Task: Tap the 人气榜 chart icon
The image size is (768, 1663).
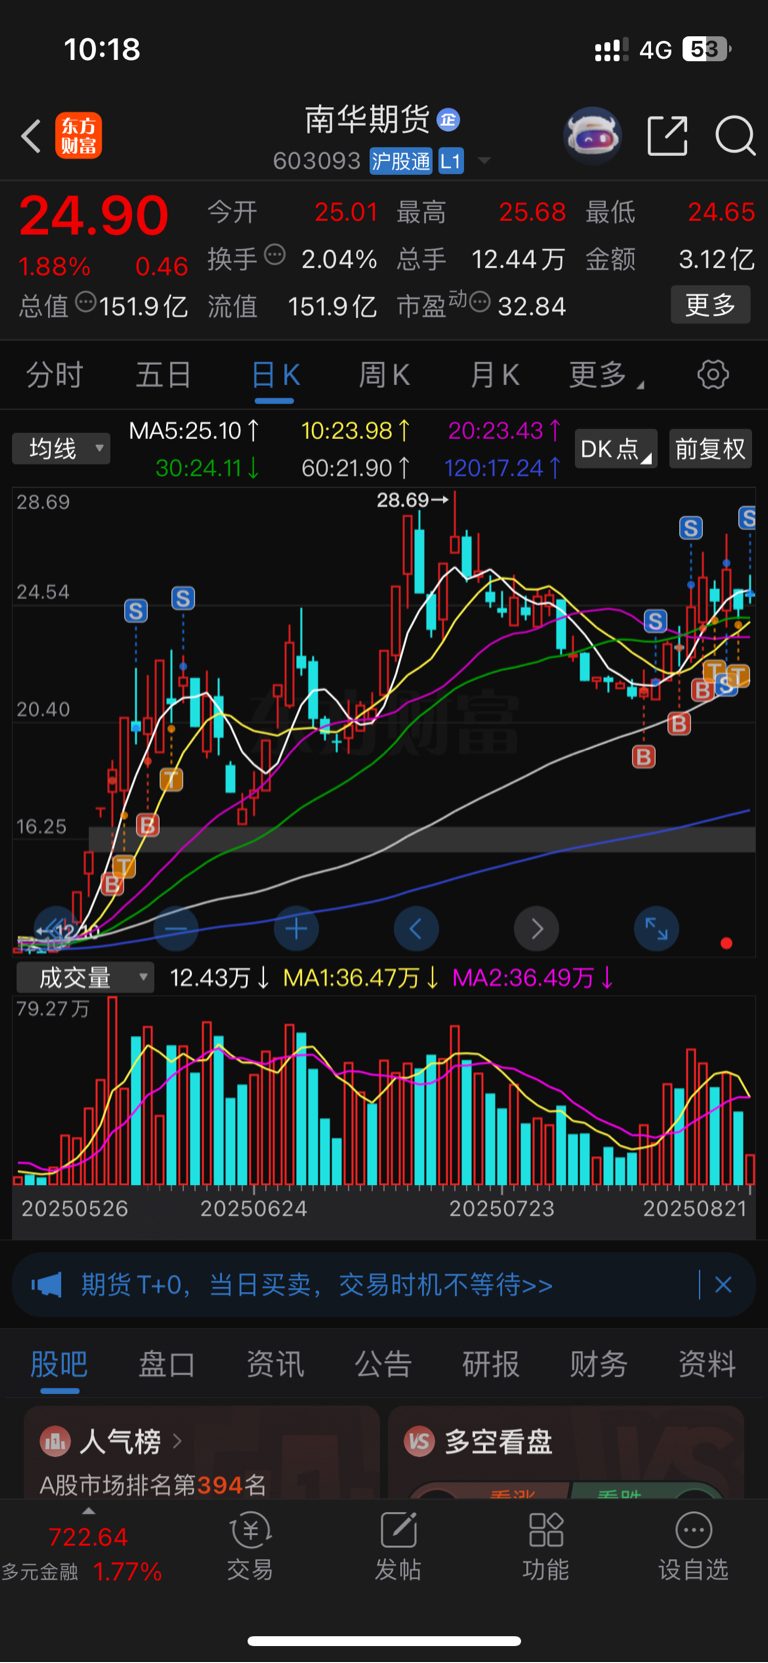Action: [55, 1441]
